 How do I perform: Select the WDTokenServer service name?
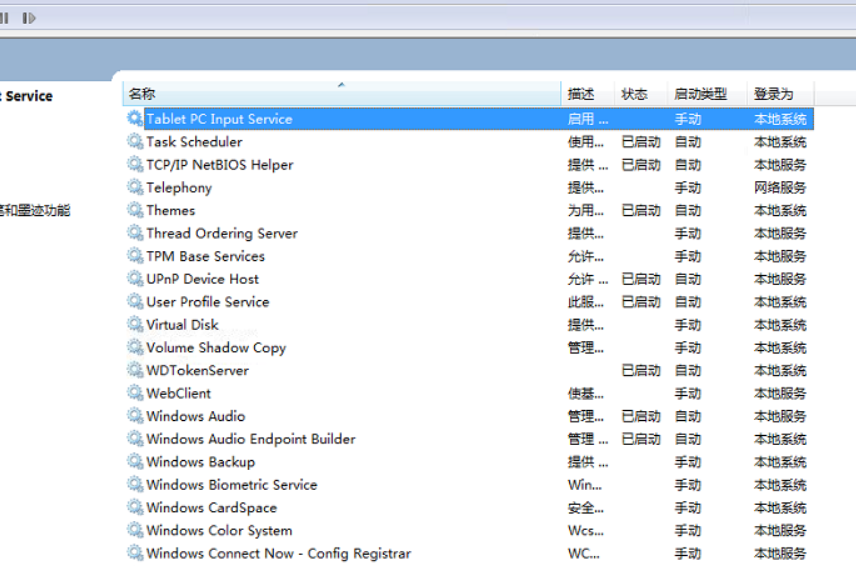pyautogui.click(x=198, y=371)
